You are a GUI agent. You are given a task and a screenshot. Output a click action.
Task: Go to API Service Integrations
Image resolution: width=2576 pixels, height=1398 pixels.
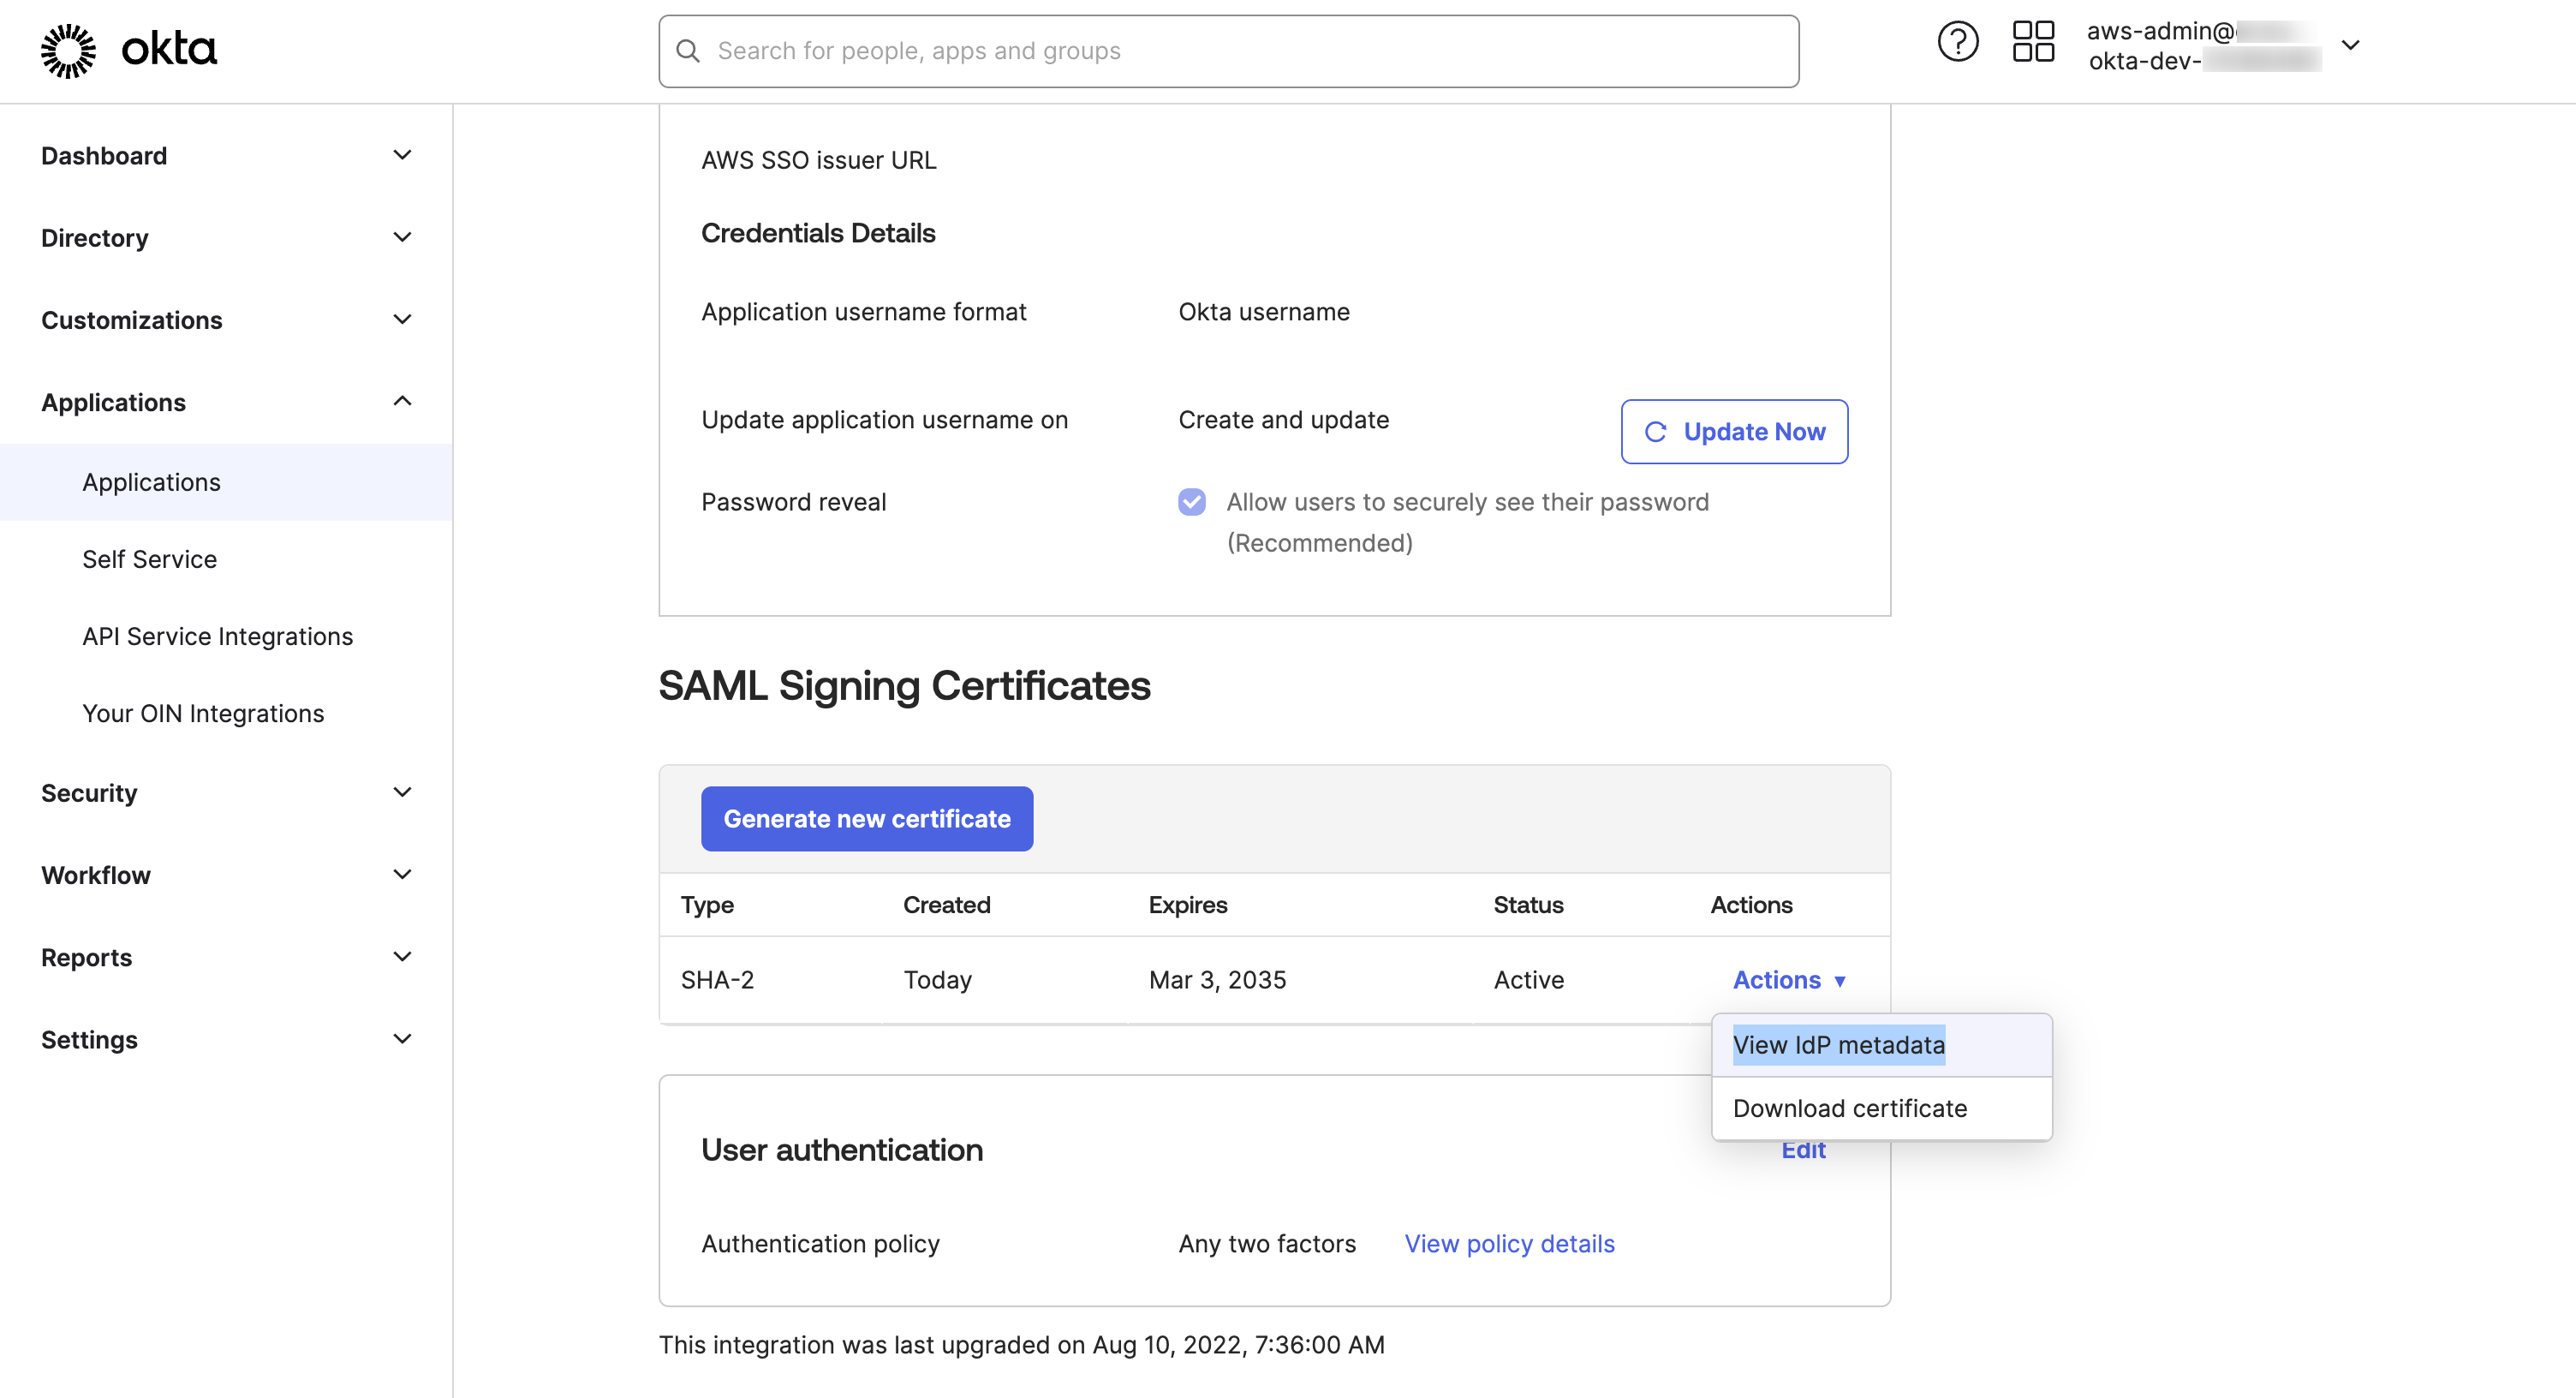217,636
